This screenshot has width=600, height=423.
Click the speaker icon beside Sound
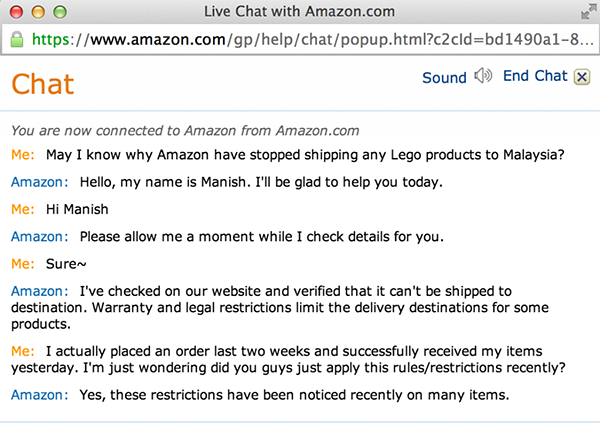pos(484,76)
